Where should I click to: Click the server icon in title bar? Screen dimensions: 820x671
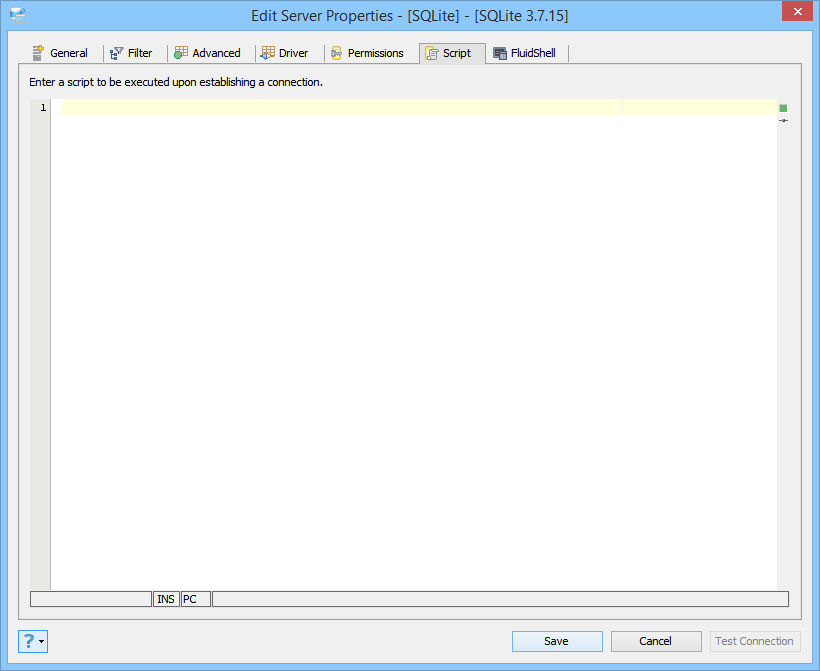[x=18, y=15]
